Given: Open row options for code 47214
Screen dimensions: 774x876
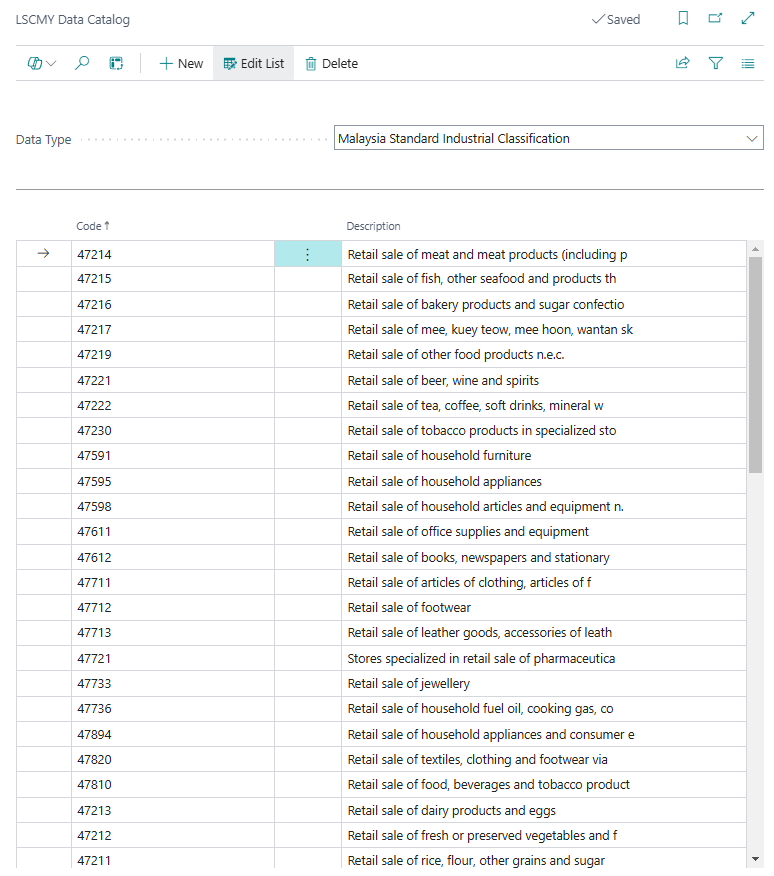Looking at the screenshot, I should coord(307,255).
